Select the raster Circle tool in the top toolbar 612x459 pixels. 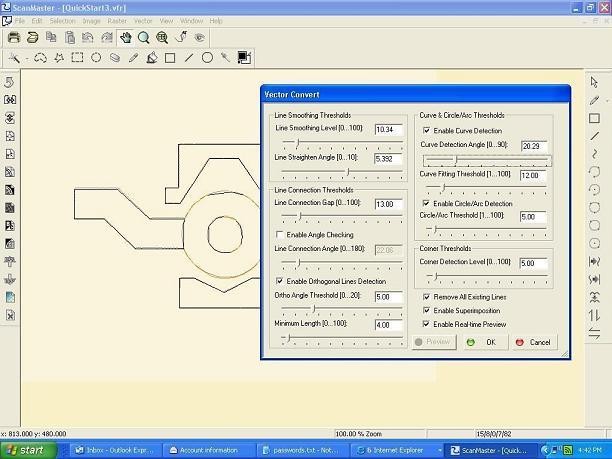click(x=207, y=58)
